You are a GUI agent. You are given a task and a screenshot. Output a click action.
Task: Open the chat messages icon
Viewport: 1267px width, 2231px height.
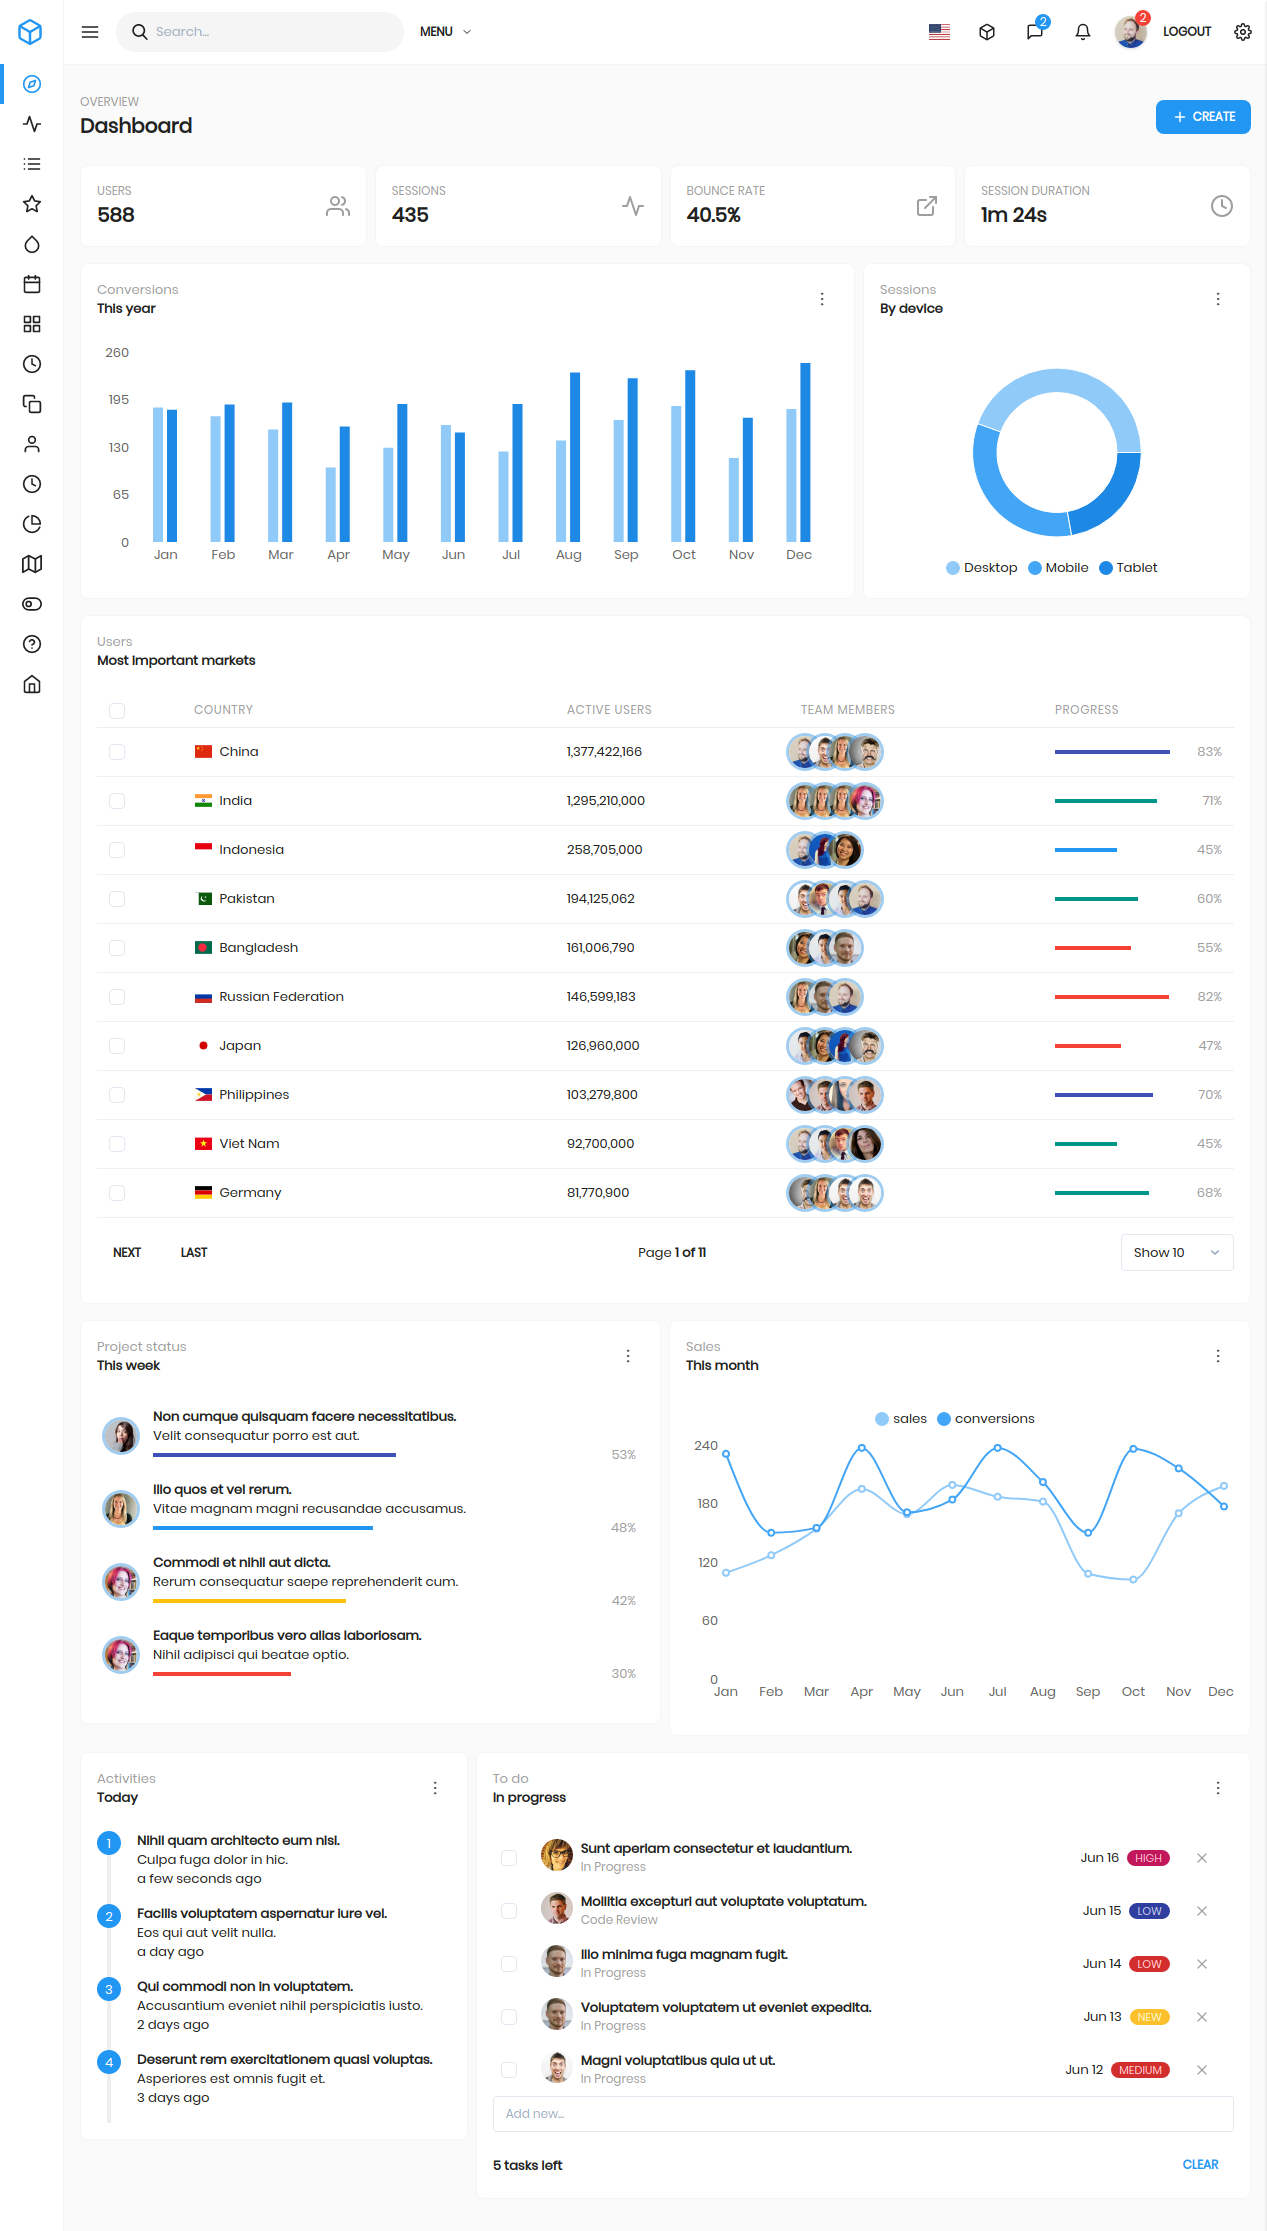point(1035,32)
